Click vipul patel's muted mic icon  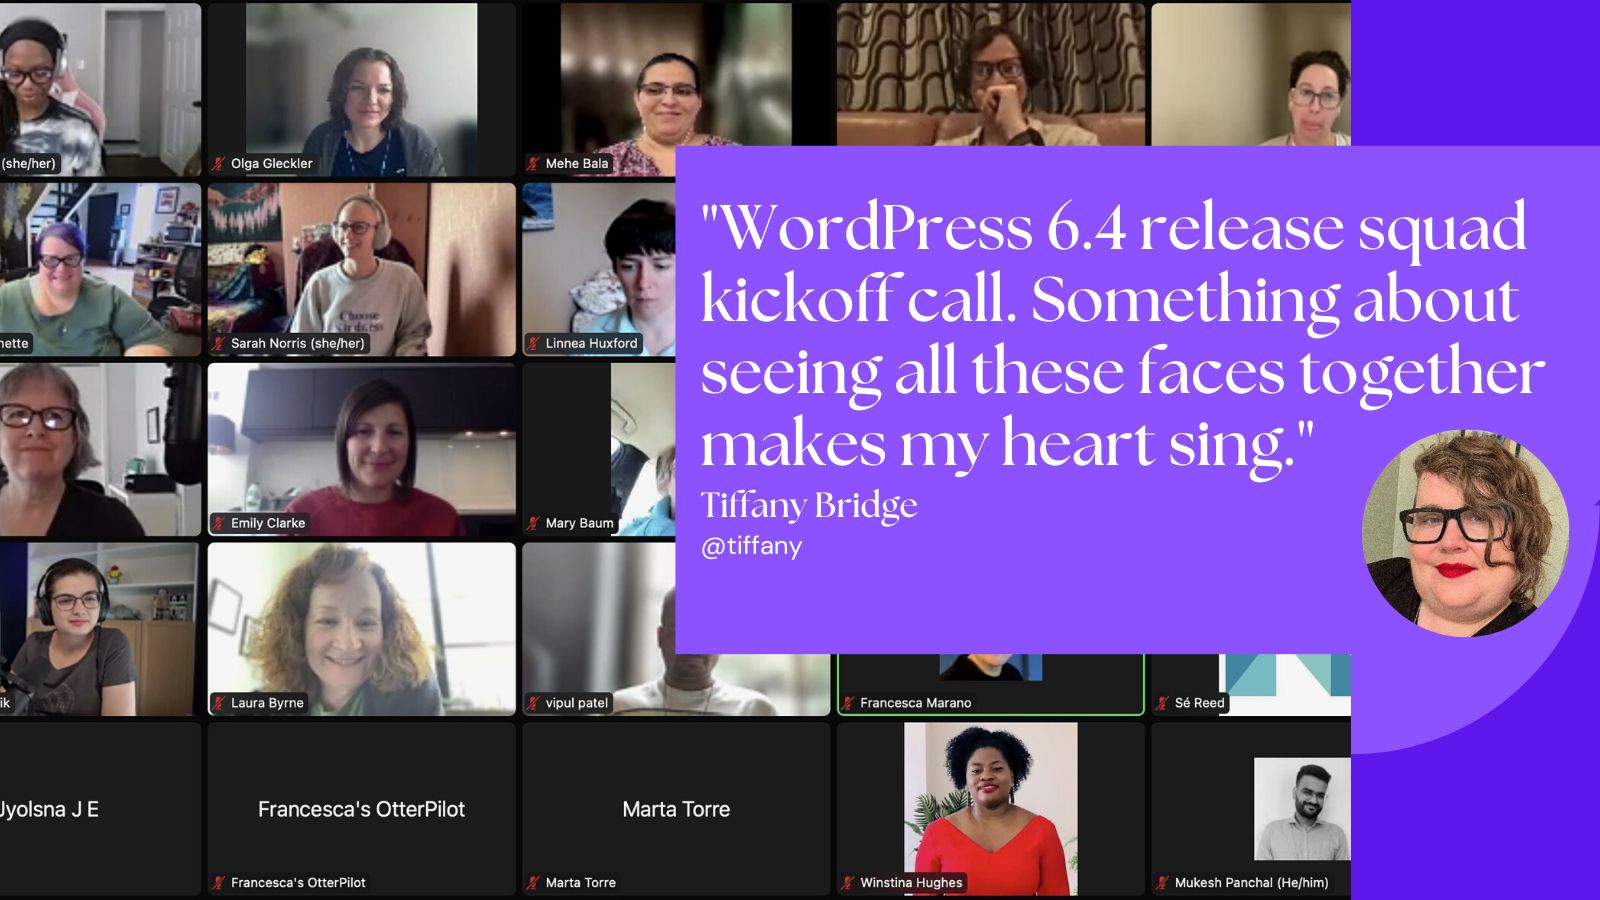pyautogui.click(x=533, y=704)
